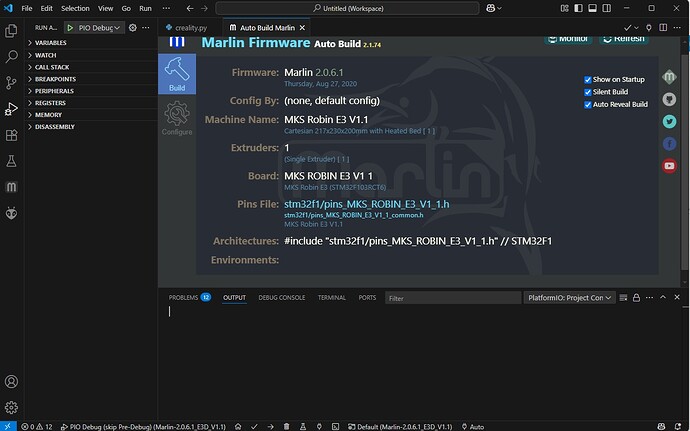Open the File menu
This screenshot has height=431, width=690.
pos(27,8)
